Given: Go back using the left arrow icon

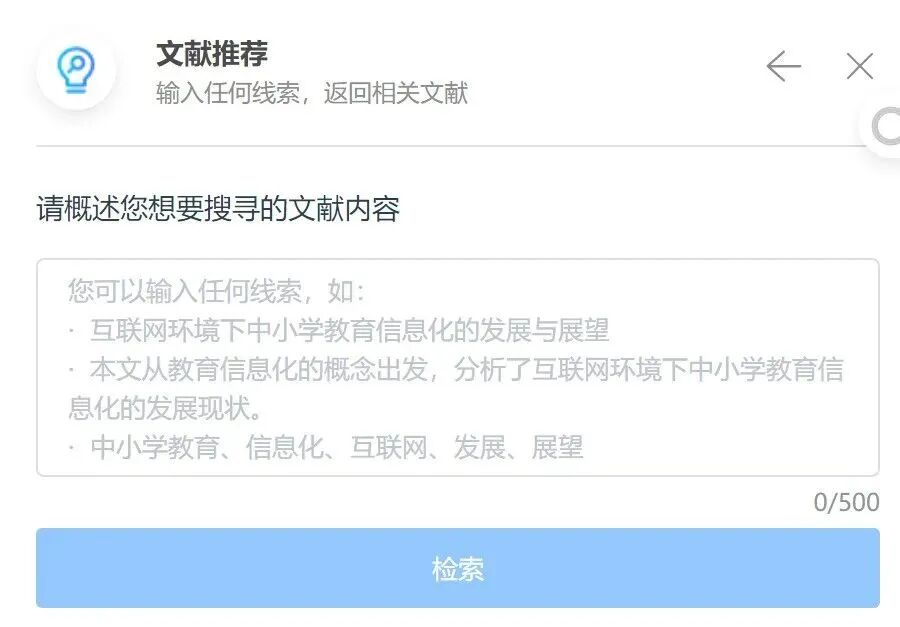Looking at the screenshot, I should 783,66.
